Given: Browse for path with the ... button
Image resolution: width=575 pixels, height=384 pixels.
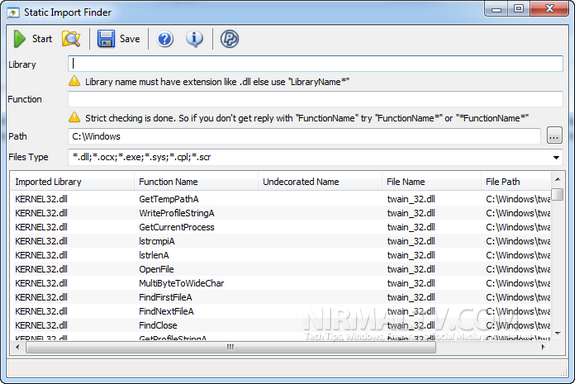Looking at the screenshot, I should point(554,136).
